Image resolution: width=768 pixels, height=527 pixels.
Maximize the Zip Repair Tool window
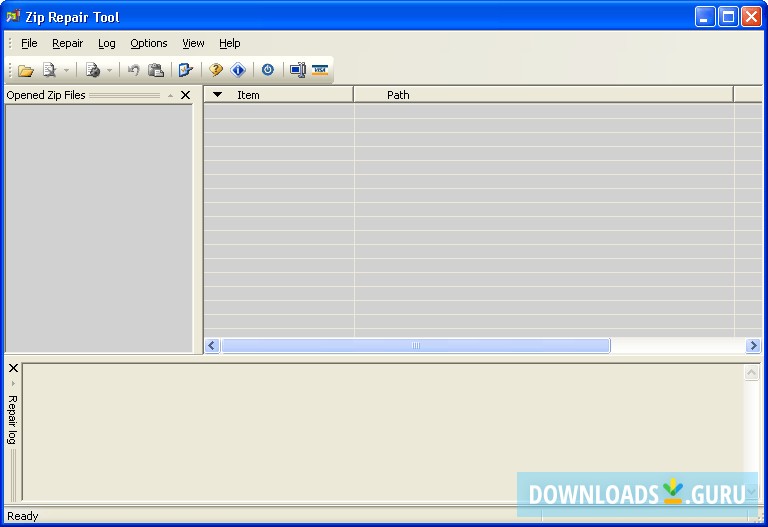coord(728,17)
